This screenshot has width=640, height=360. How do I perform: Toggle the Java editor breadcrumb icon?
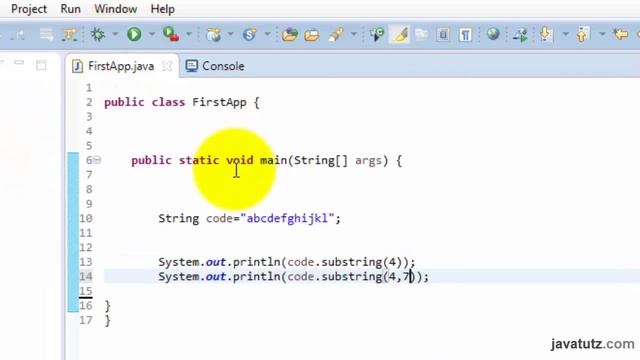377,35
